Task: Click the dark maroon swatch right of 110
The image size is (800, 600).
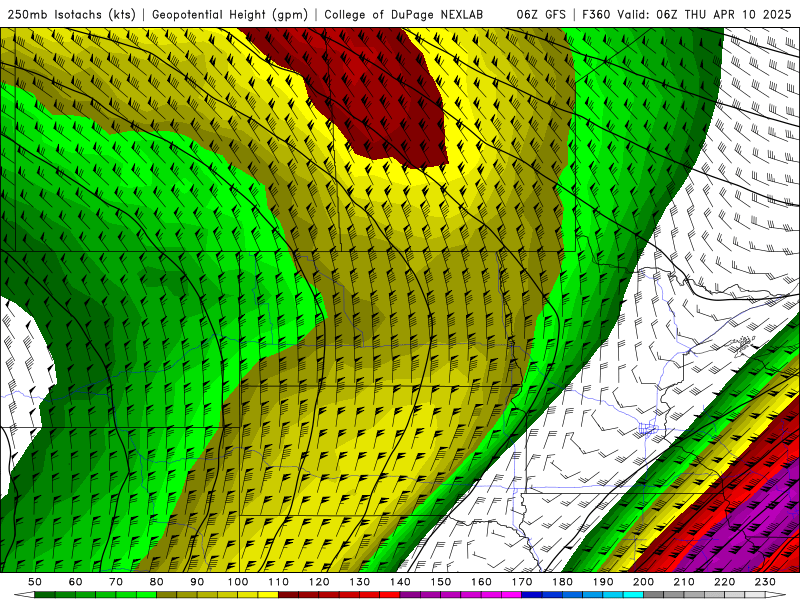Action: click(x=288, y=595)
